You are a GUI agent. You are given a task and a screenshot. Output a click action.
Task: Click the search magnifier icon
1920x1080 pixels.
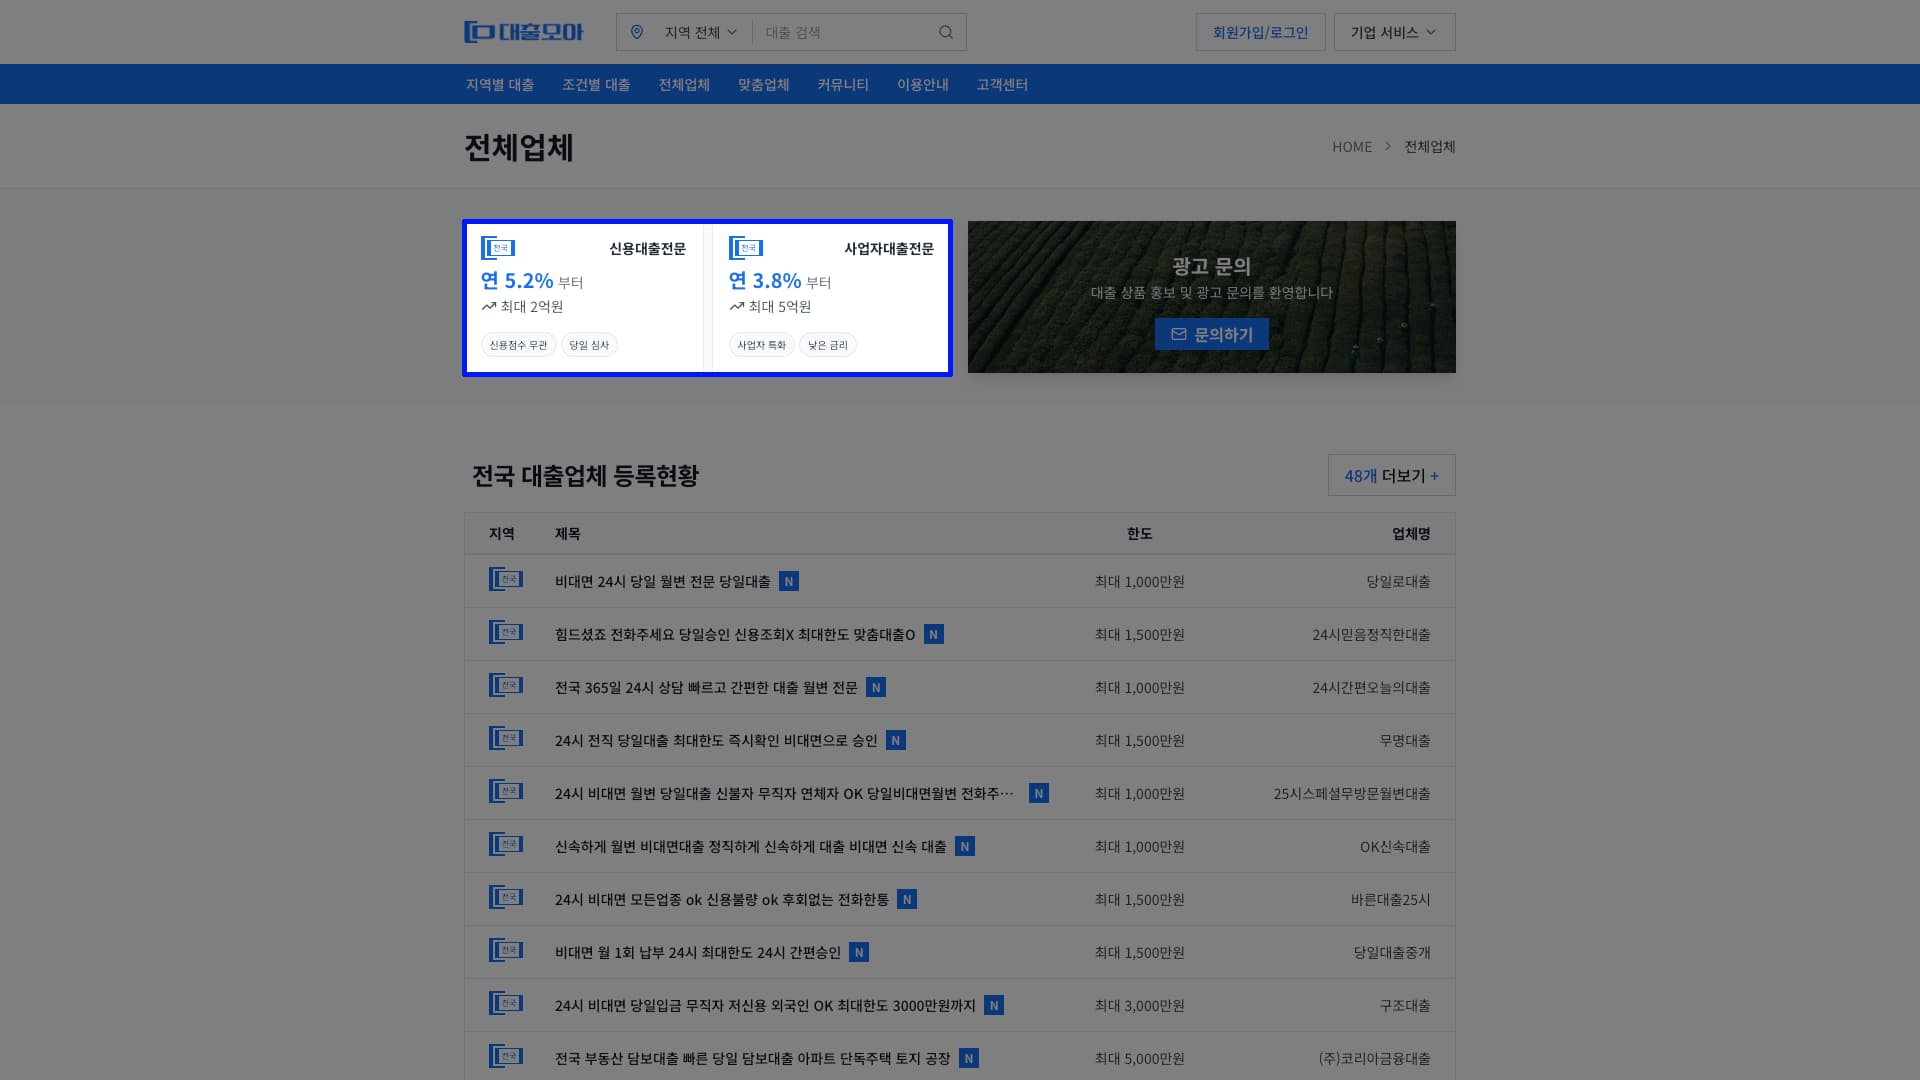coord(945,31)
